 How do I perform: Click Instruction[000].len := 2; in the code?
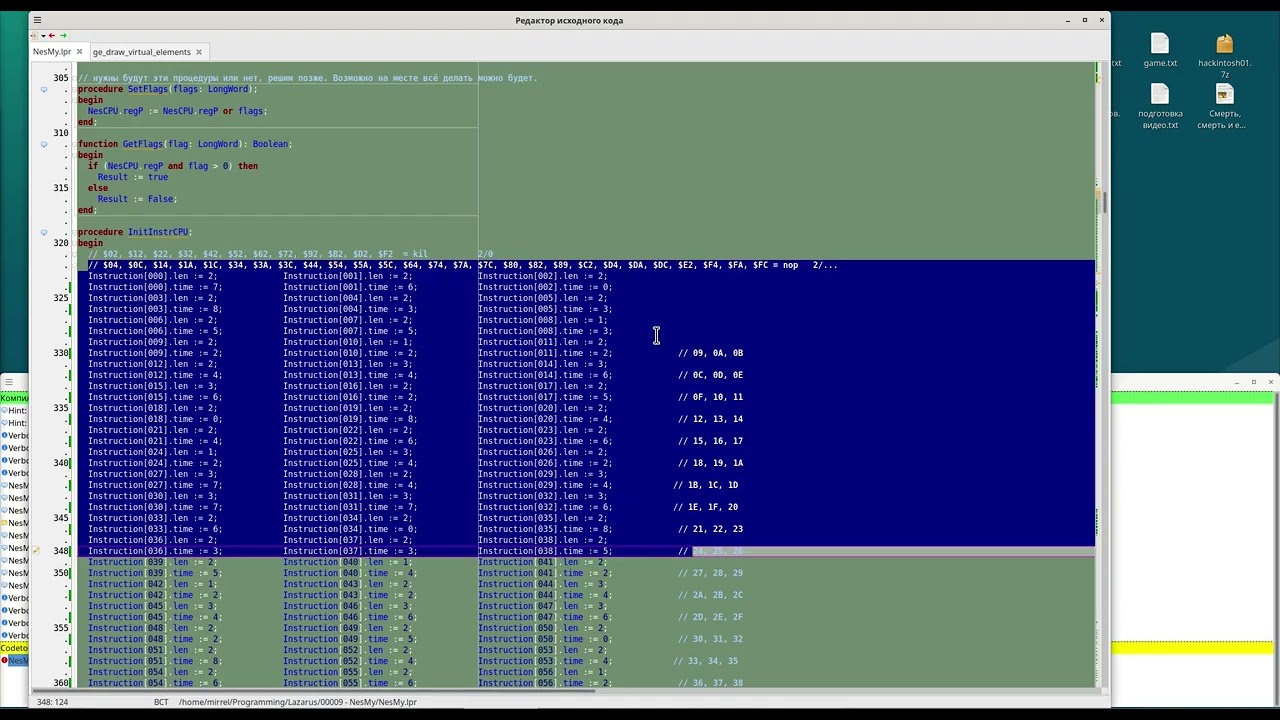point(152,276)
